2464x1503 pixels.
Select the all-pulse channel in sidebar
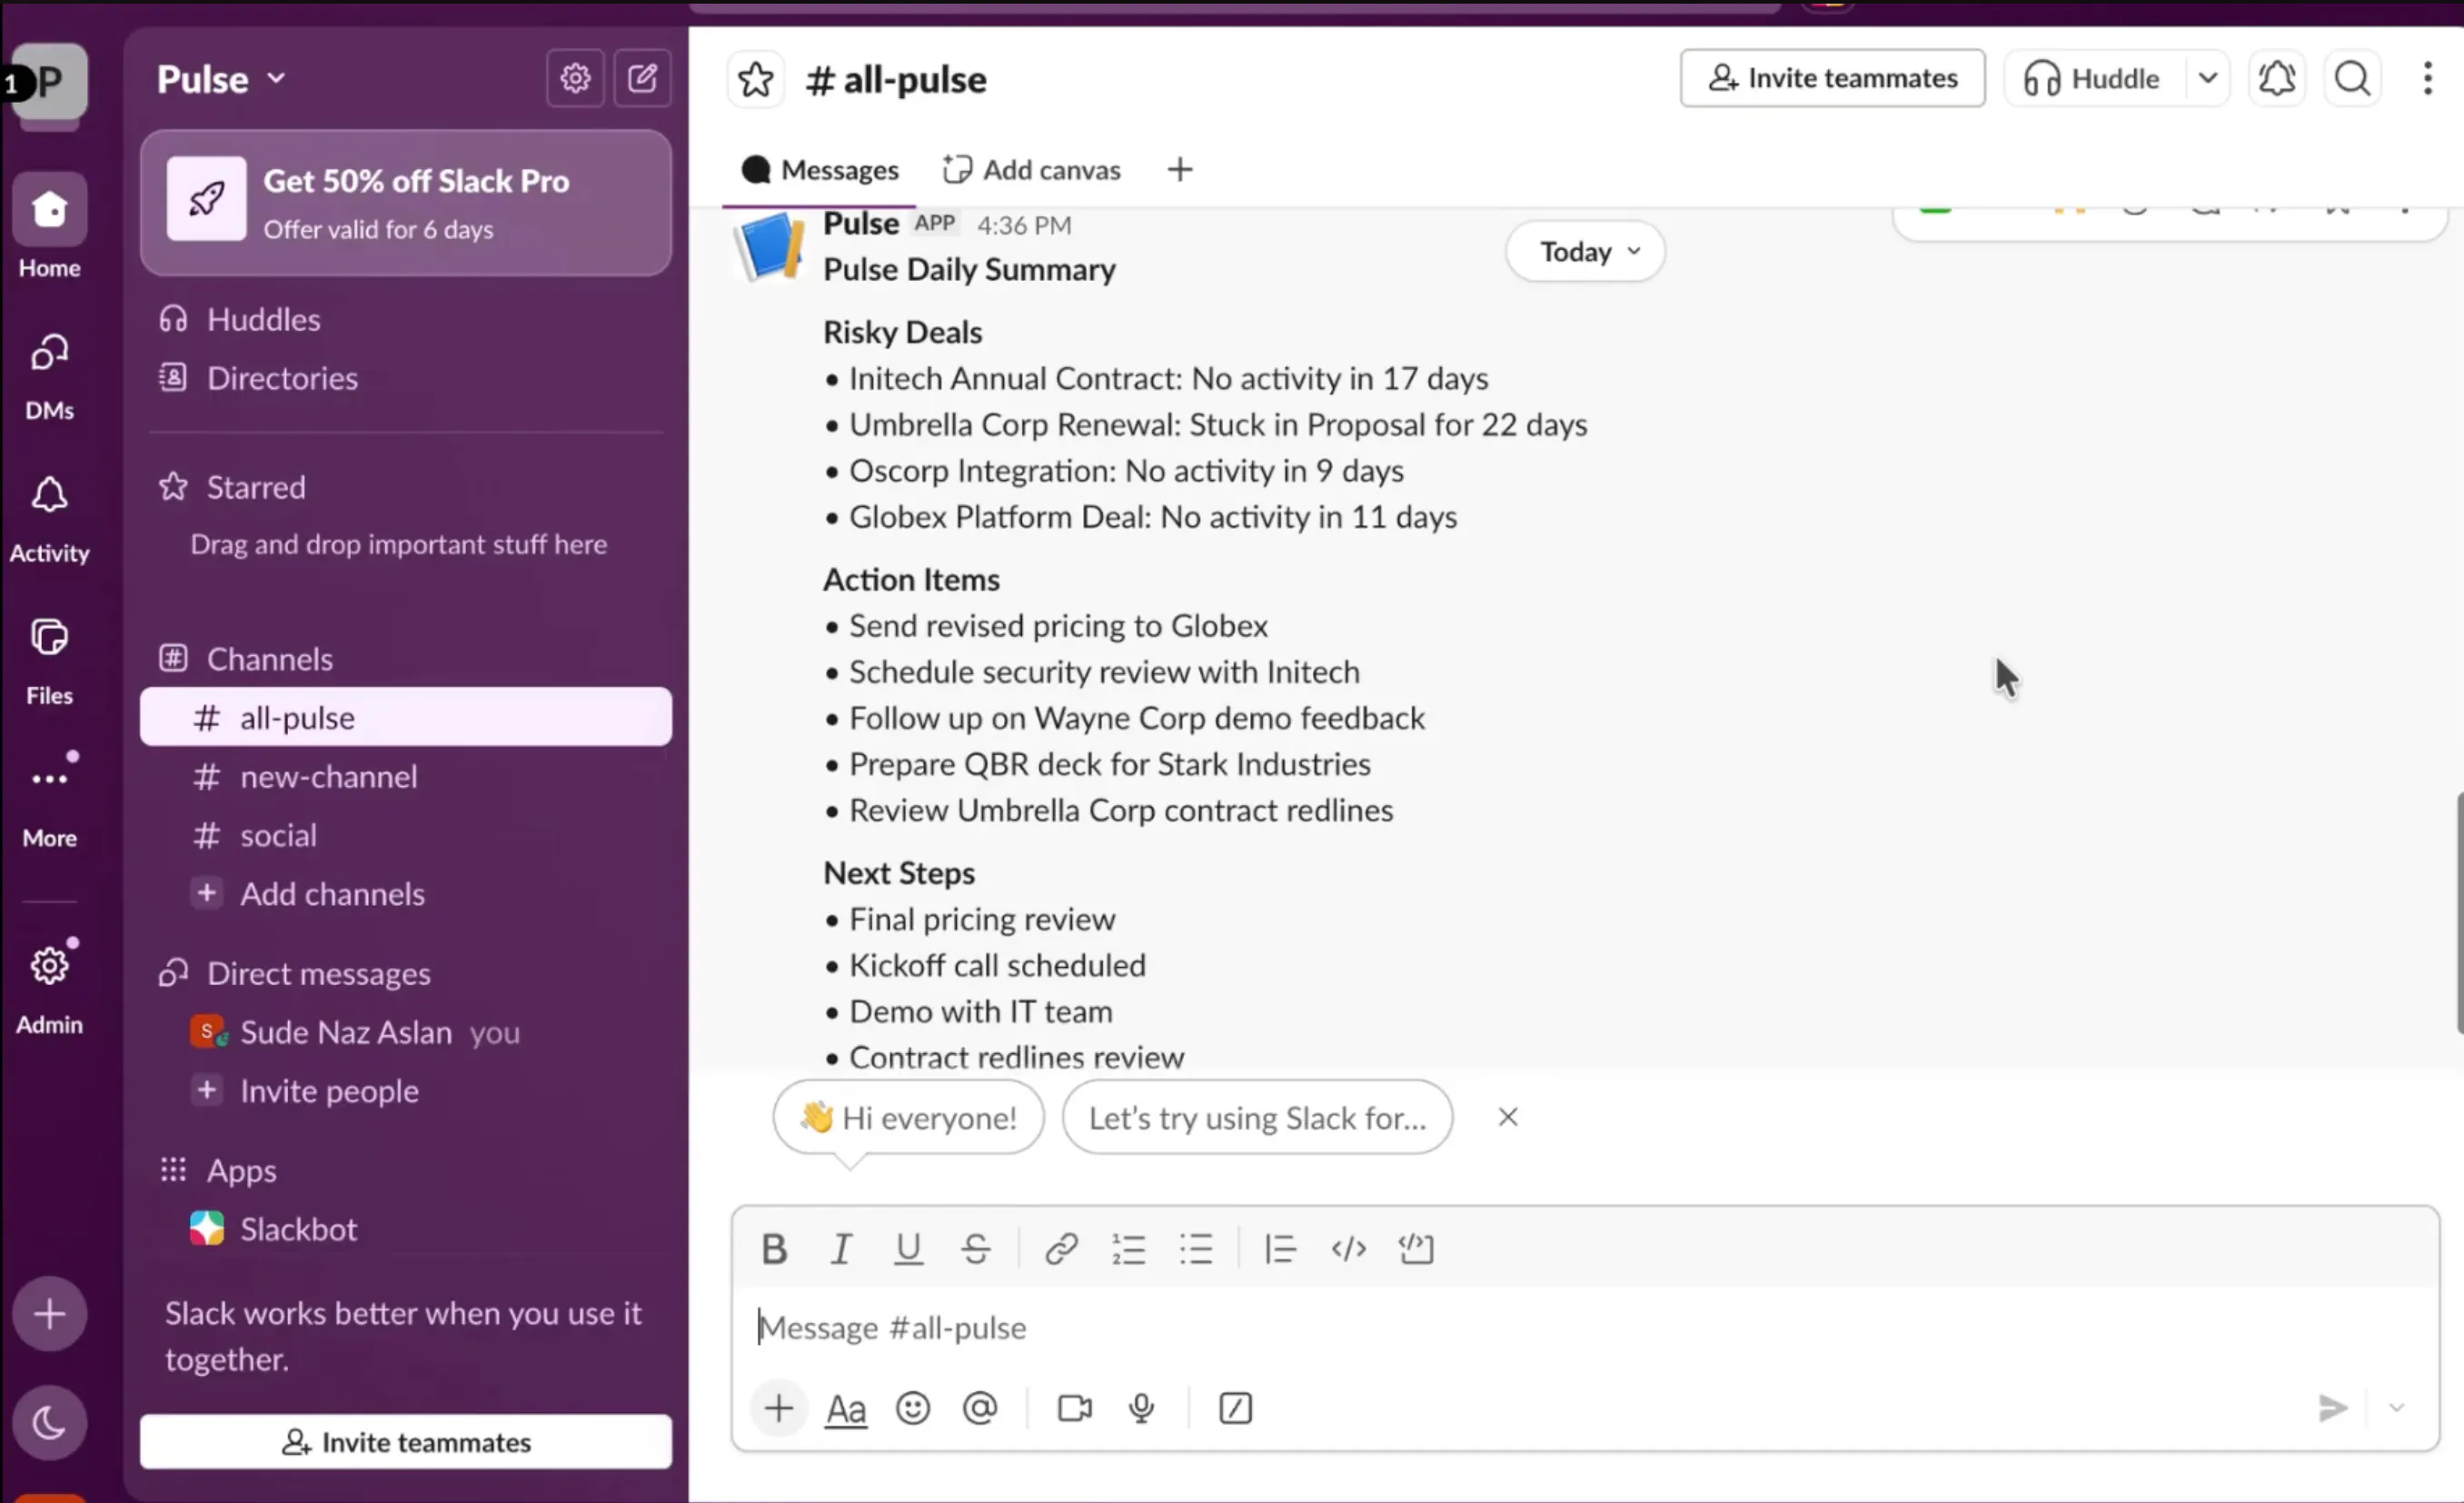(406, 717)
